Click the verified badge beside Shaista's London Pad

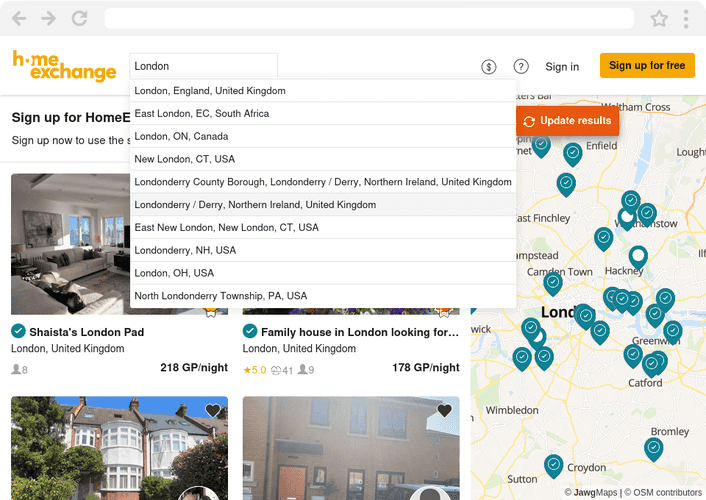click(18, 331)
